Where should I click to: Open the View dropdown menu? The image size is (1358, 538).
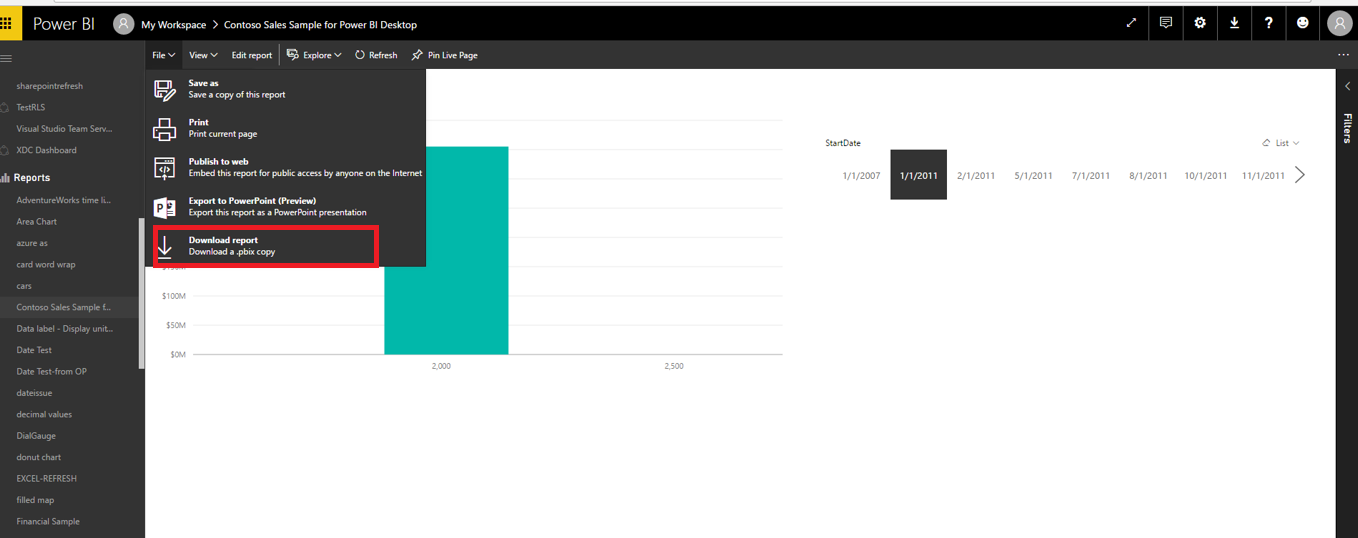[202, 55]
